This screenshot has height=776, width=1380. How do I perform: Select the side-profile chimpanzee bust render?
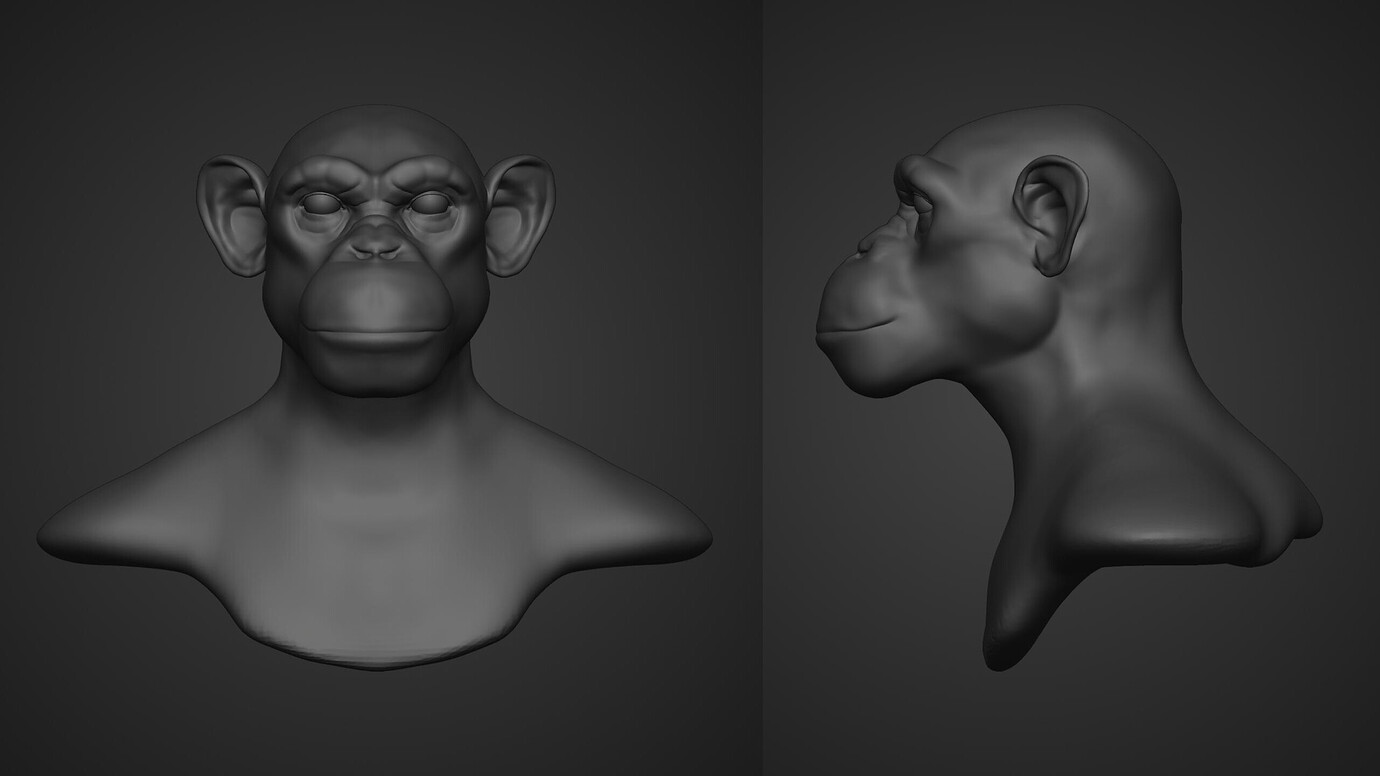(1068, 387)
